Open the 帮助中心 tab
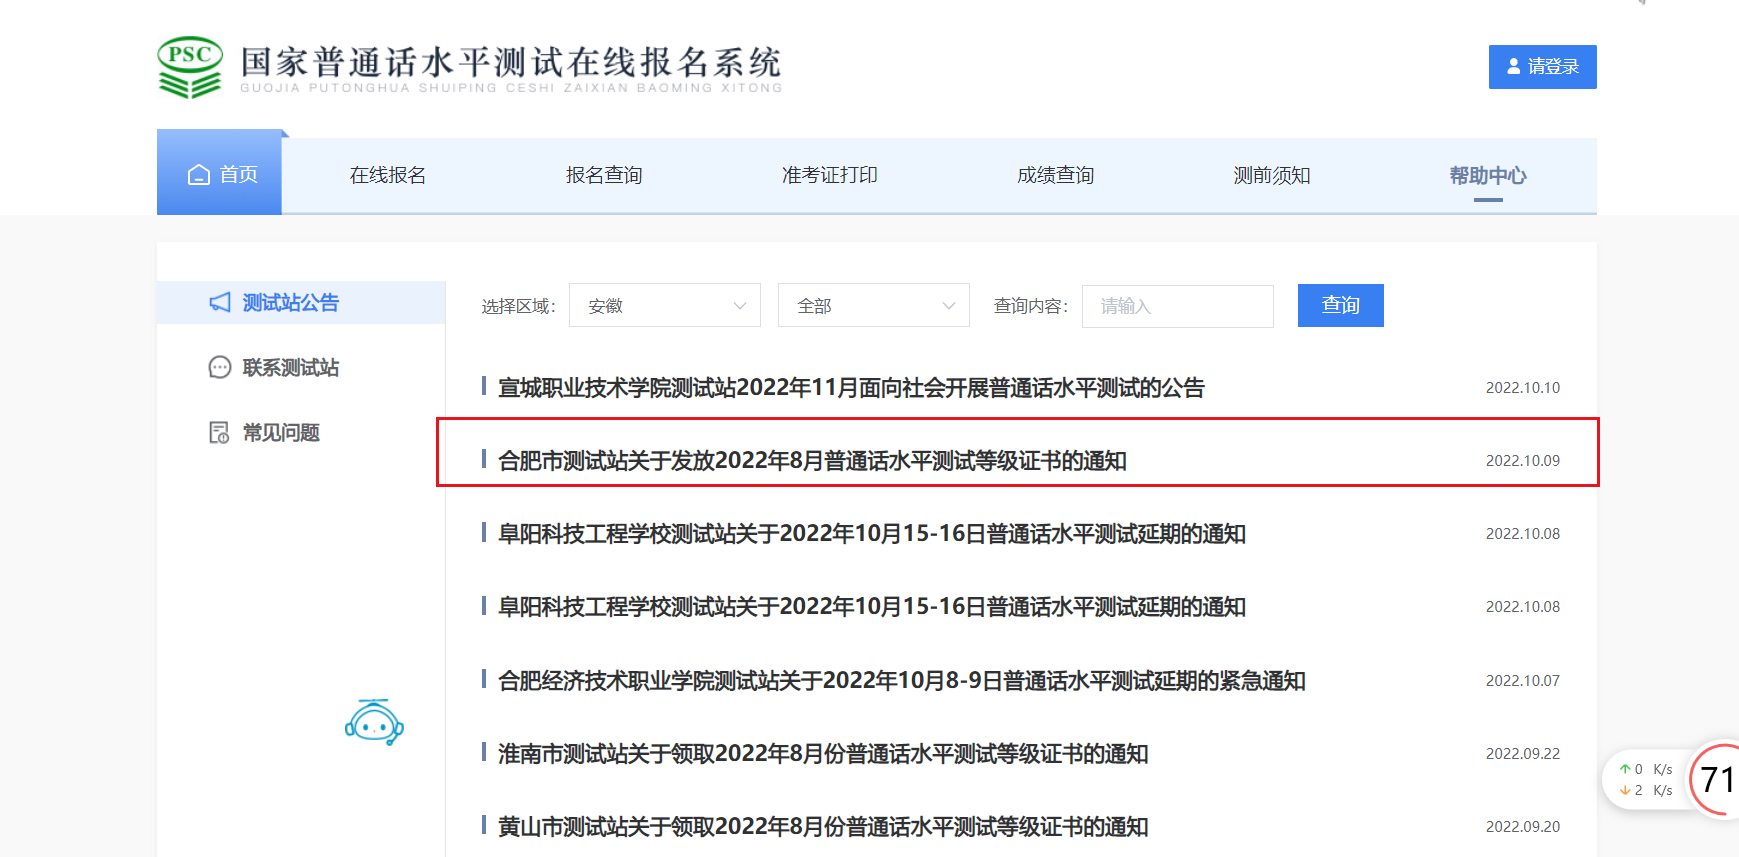 (x=1487, y=176)
